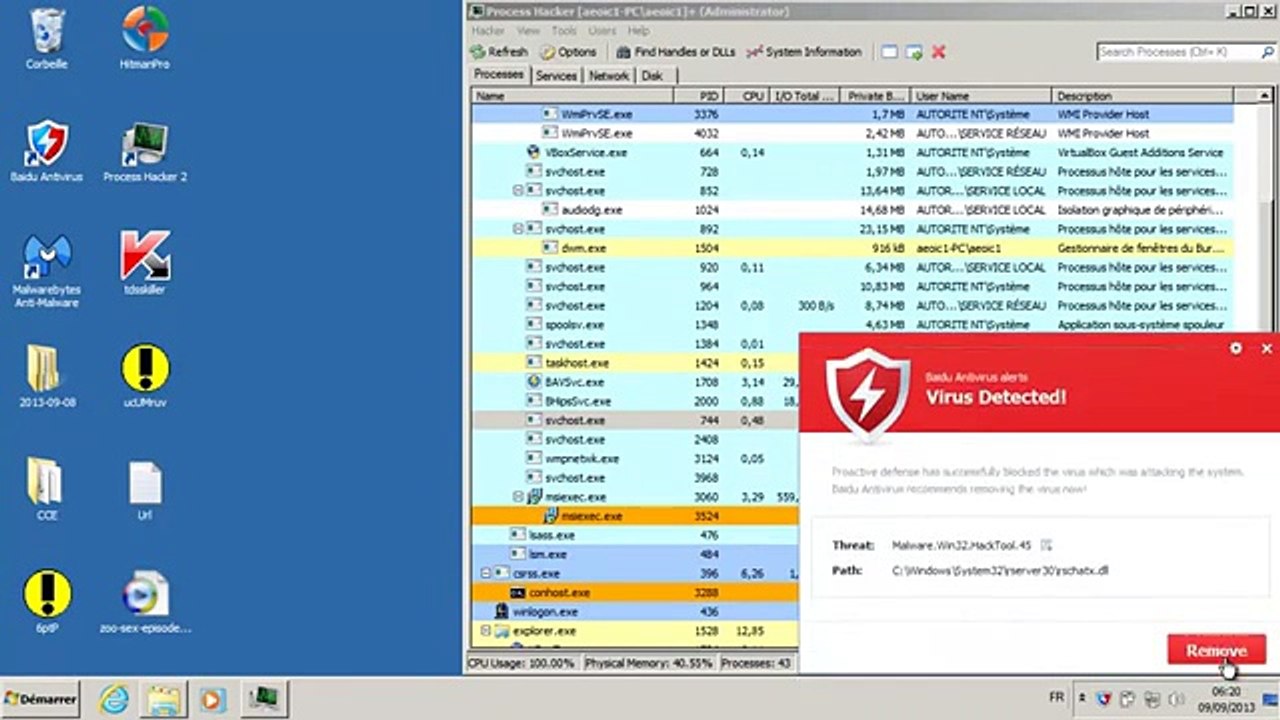Open the Tools menu
1280x720 pixels.
click(564, 31)
